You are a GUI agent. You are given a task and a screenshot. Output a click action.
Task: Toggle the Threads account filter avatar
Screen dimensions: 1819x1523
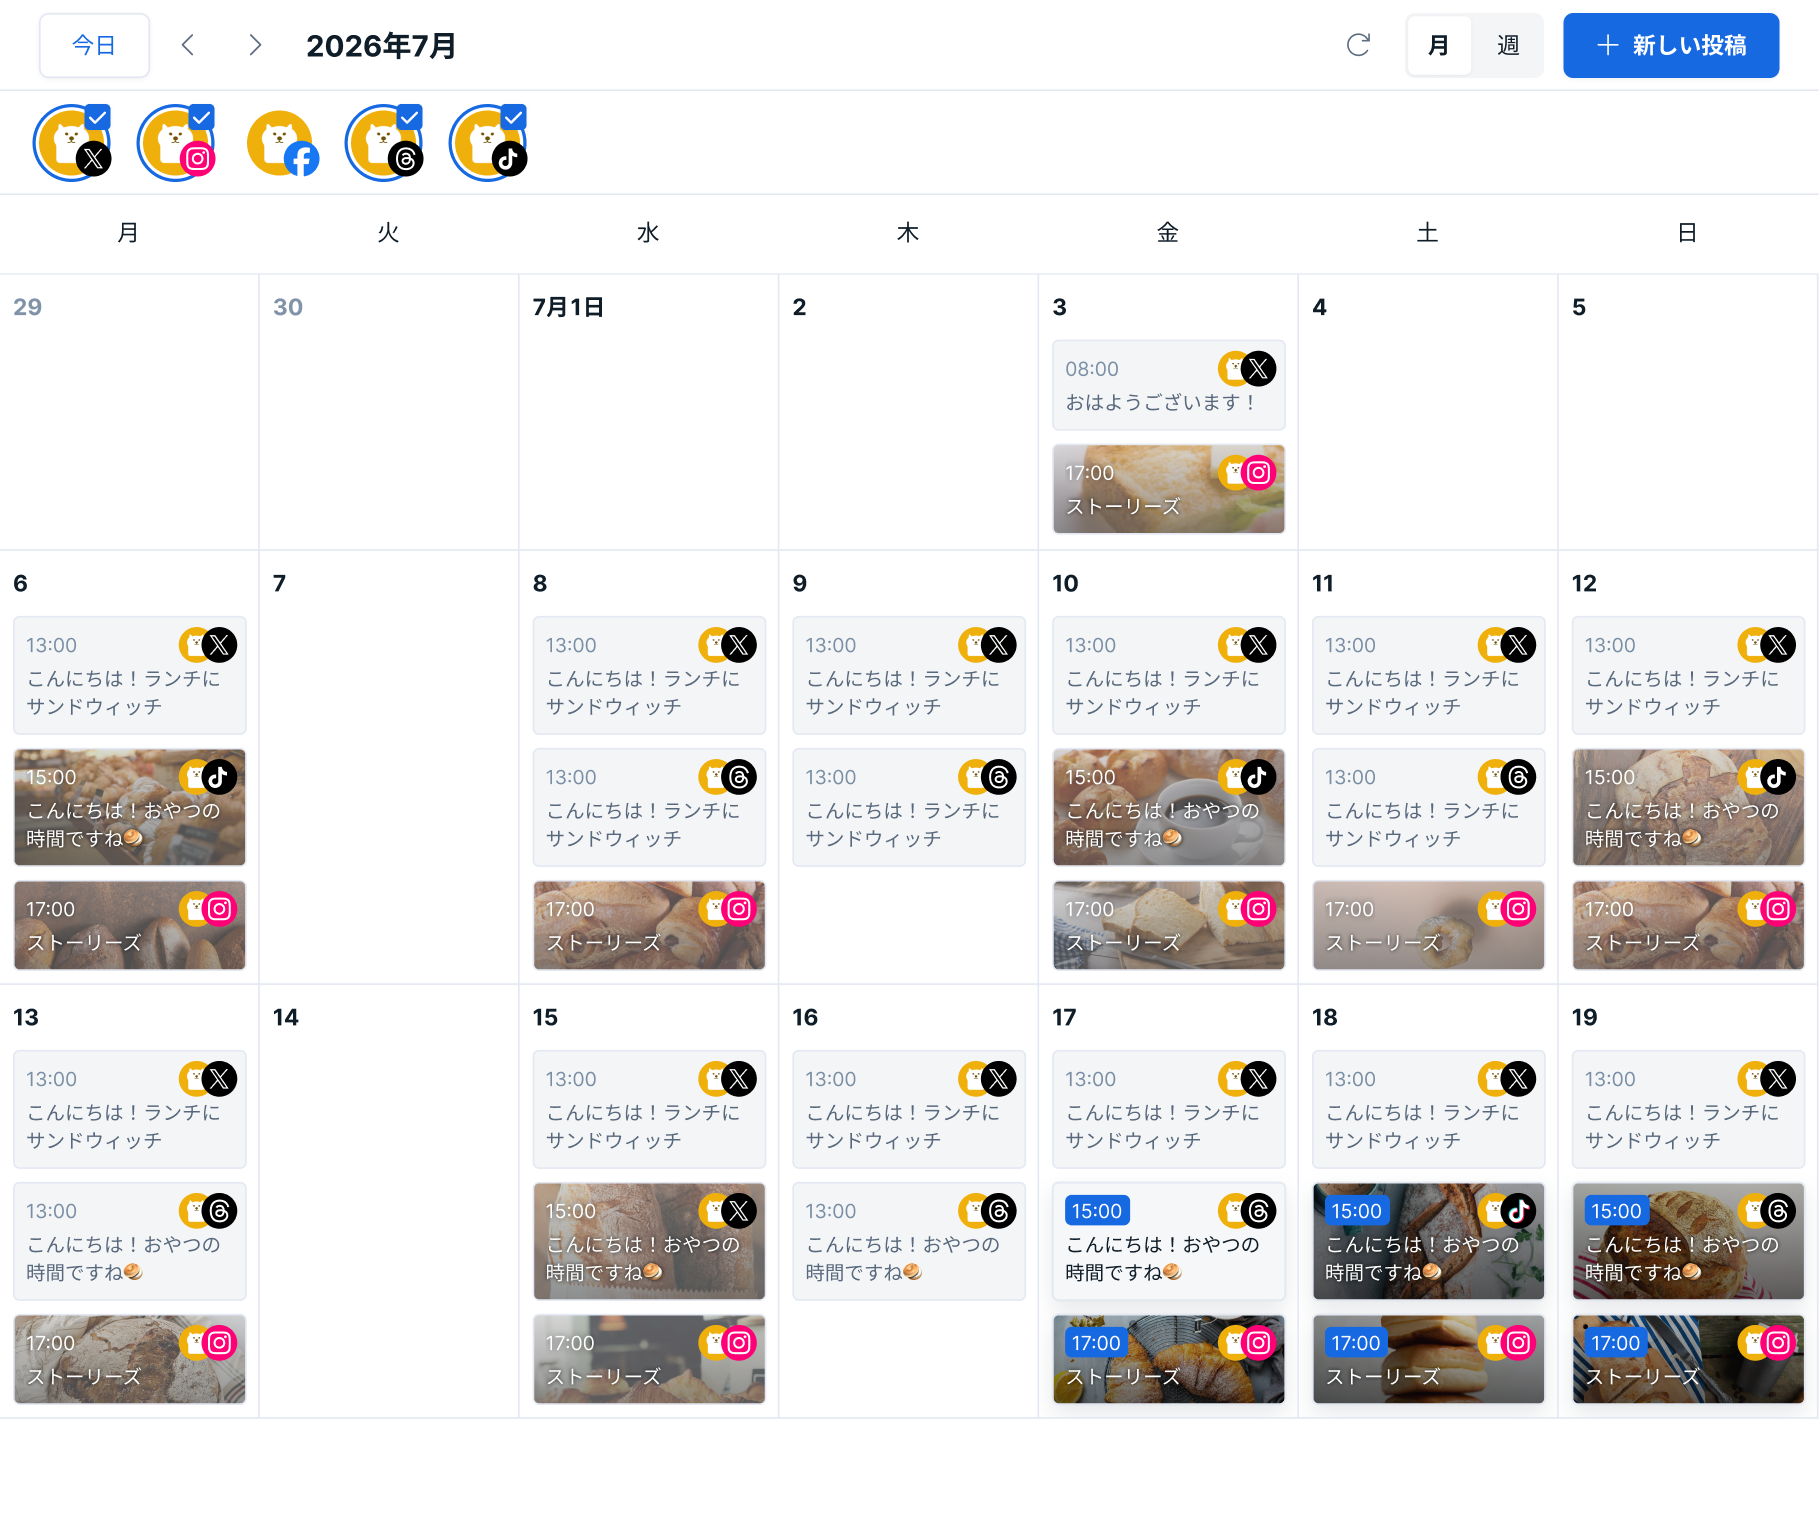pos(384,143)
